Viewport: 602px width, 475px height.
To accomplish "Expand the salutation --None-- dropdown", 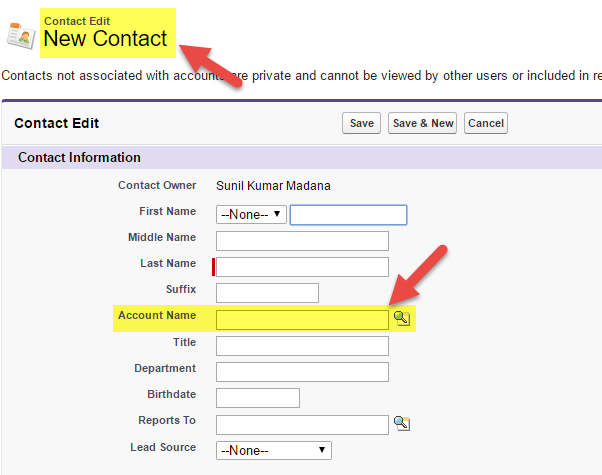I will (251, 215).
